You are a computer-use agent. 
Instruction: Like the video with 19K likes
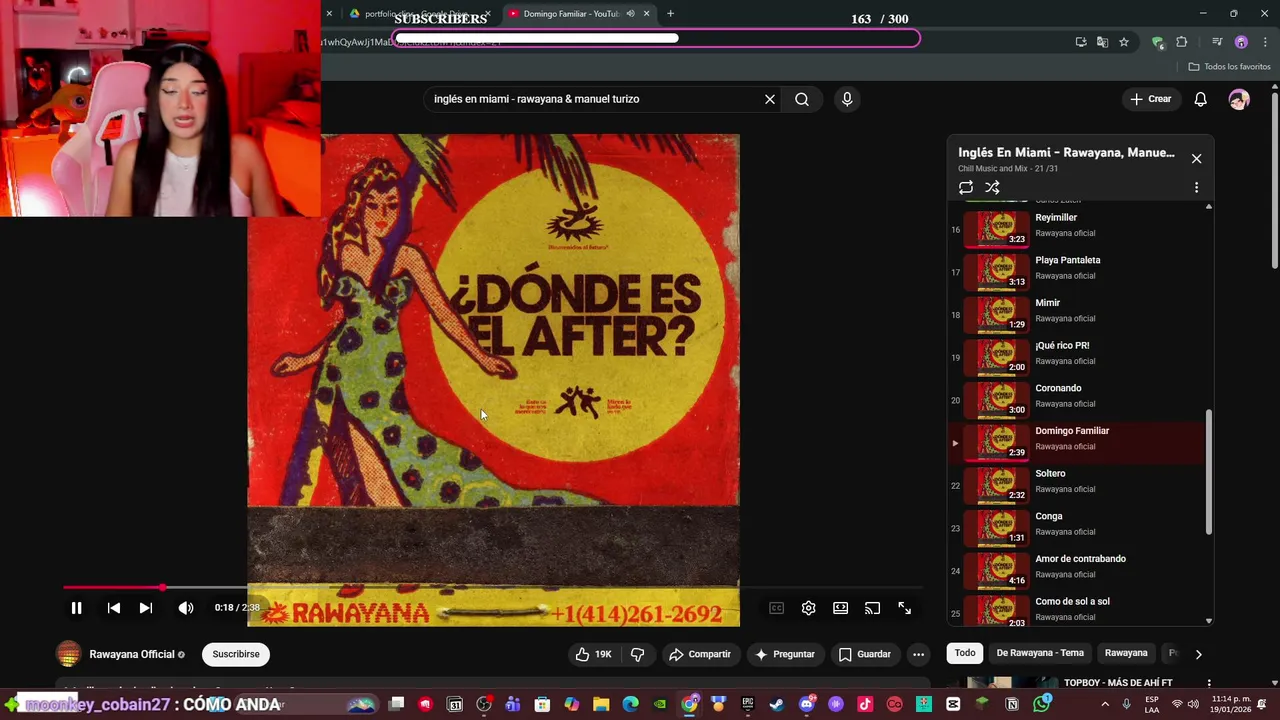point(593,654)
